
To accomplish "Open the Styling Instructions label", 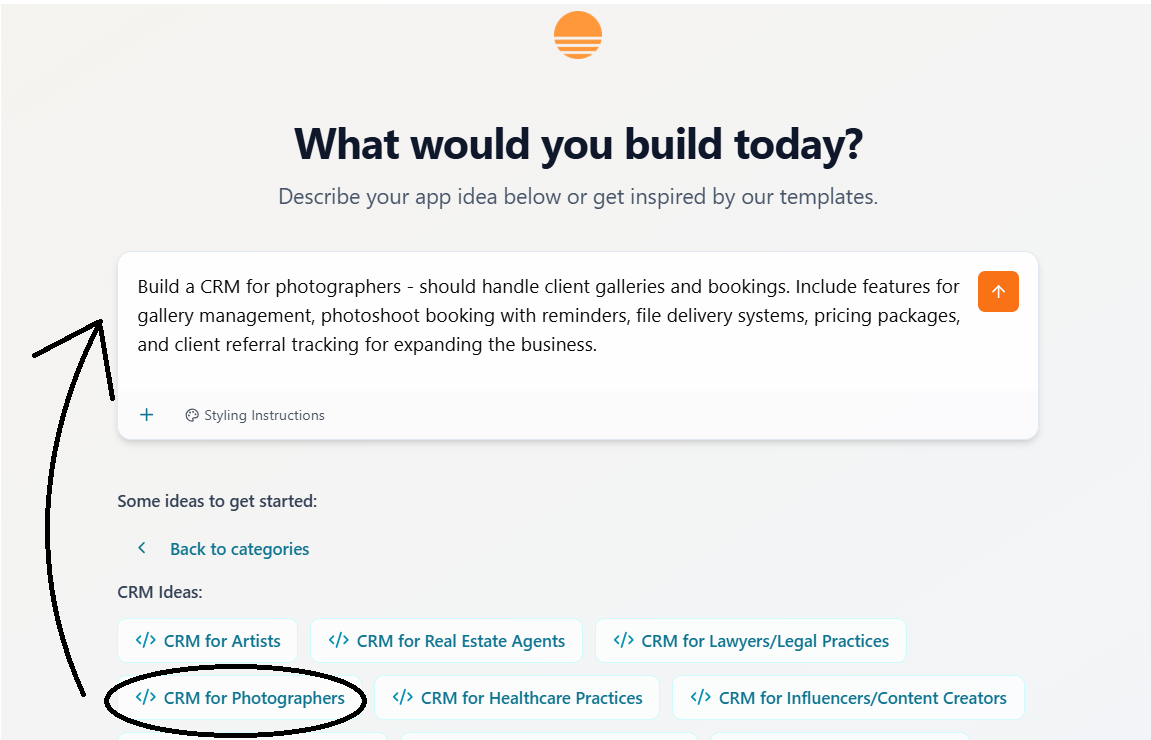I will click(x=264, y=415).
